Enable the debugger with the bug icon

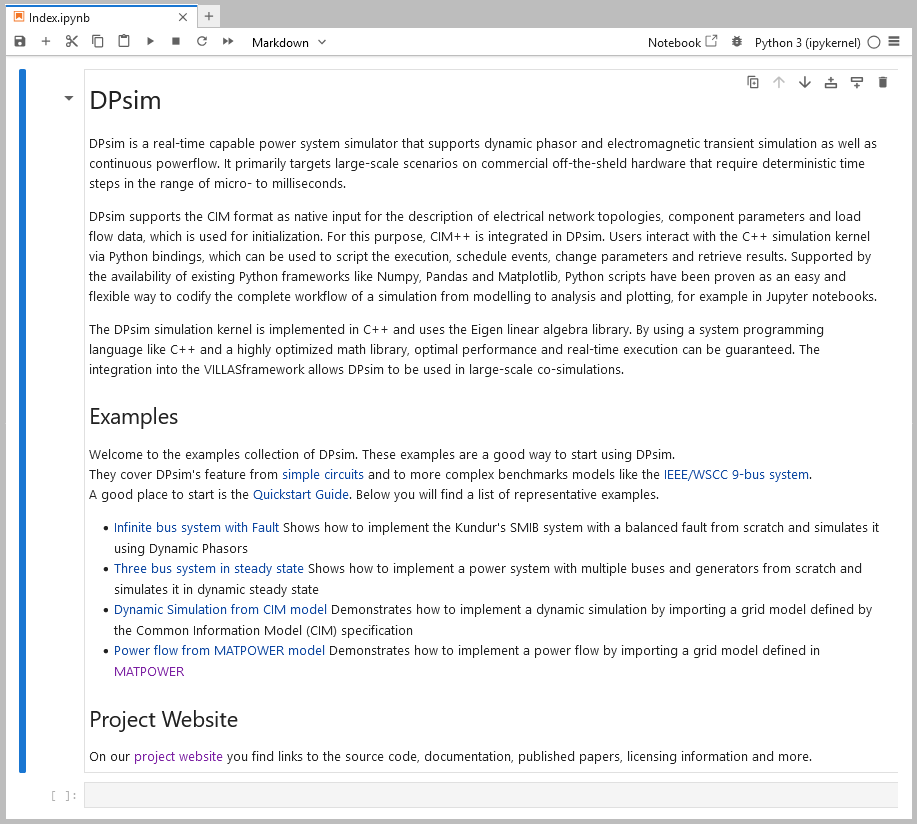(737, 42)
